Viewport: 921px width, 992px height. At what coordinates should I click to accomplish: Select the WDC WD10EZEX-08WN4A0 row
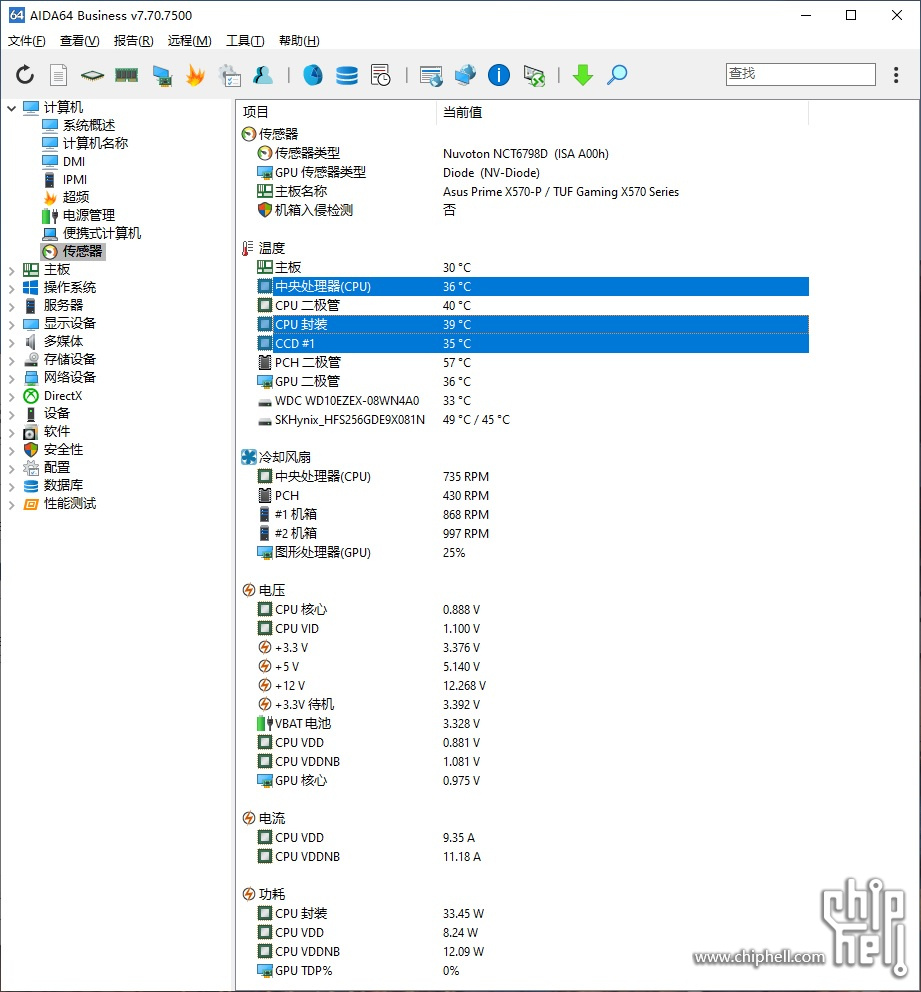[532, 400]
